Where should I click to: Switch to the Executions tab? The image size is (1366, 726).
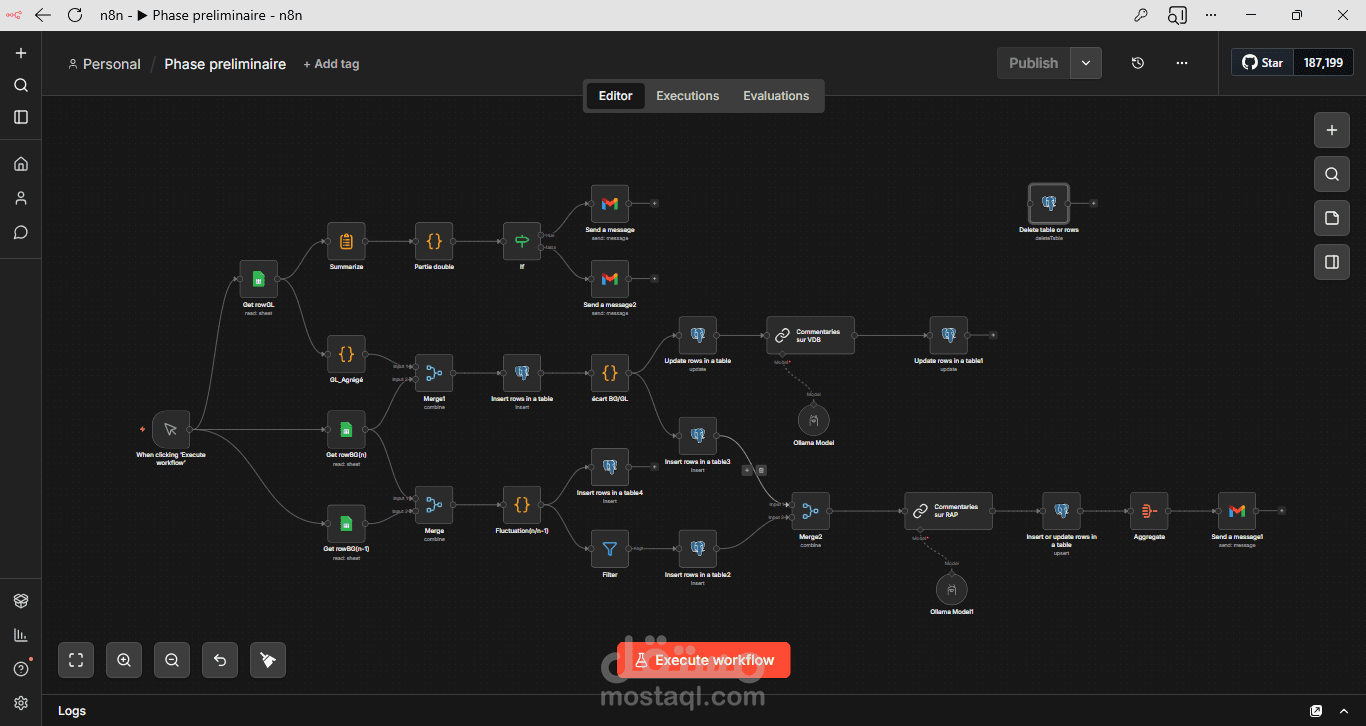pyautogui.click(x=688, y=96)
